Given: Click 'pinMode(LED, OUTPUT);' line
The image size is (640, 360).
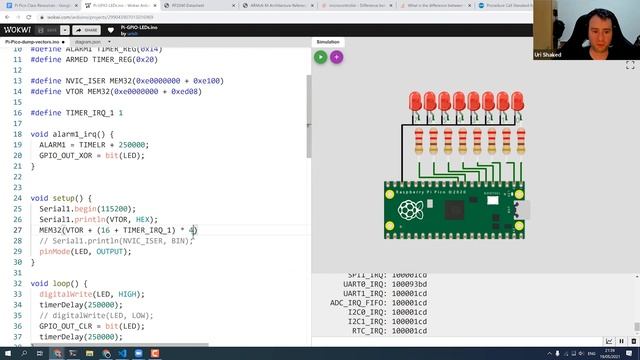Looking at the screenshot, I should point(85,251).
